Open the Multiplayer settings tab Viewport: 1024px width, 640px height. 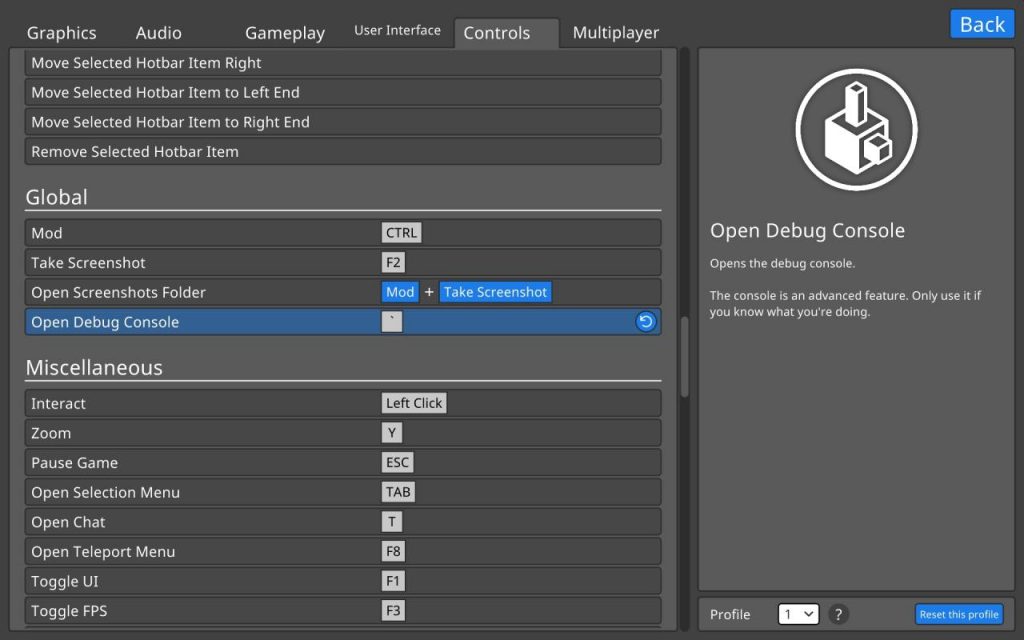tap(615, 32)
